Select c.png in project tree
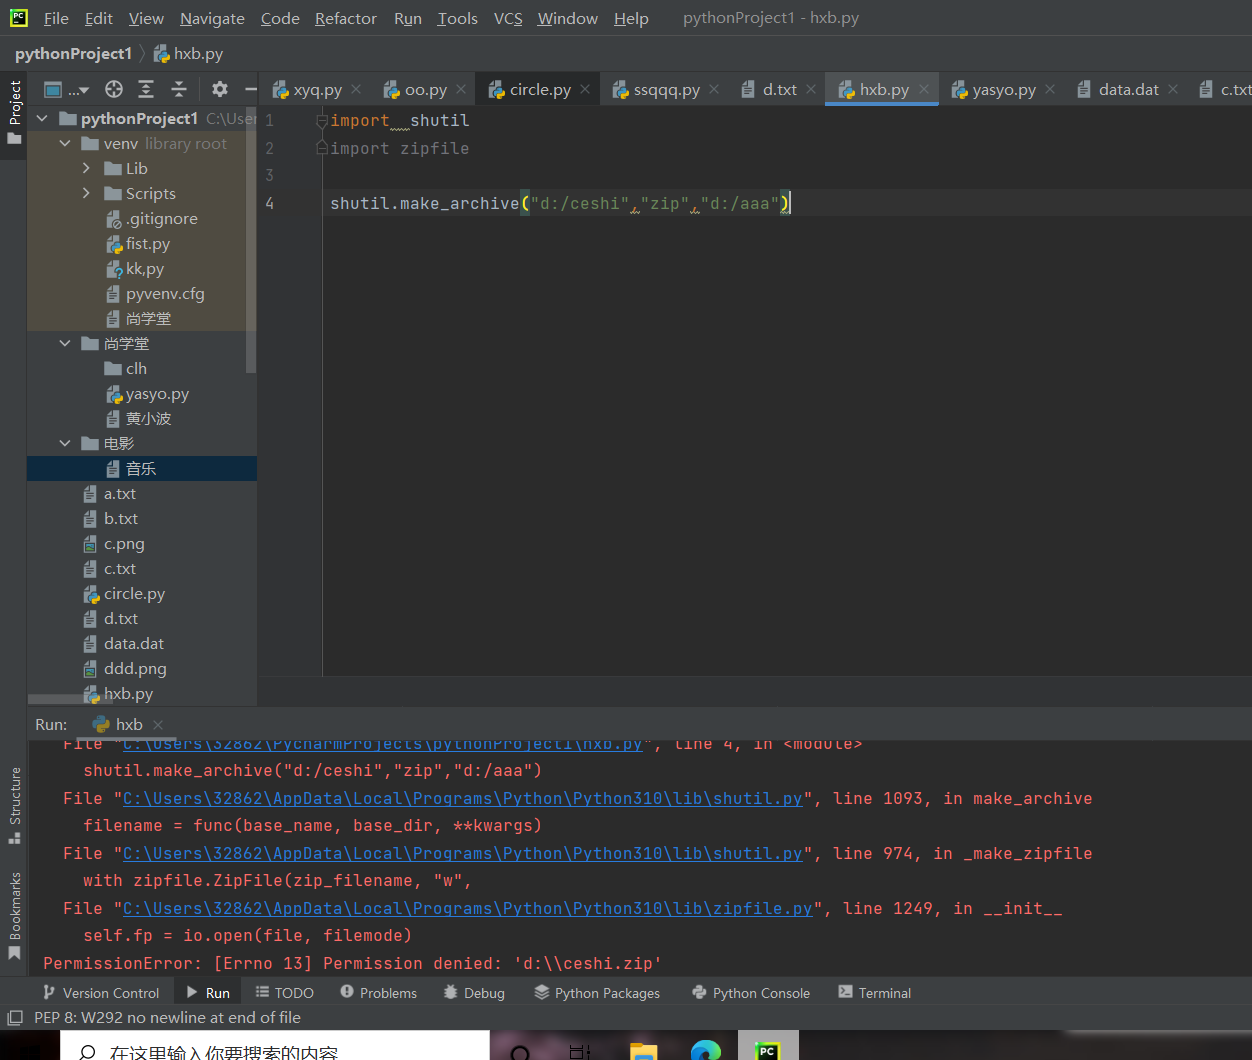The width and height of the screenshot is (1252, 1060). (x=114, y=543)
